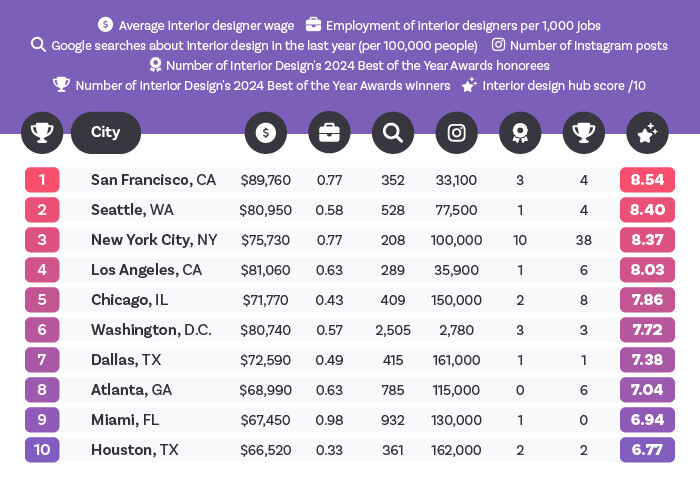Click Seattle's $80,950 wage value
Screen dimensions: 700x484
266,210
